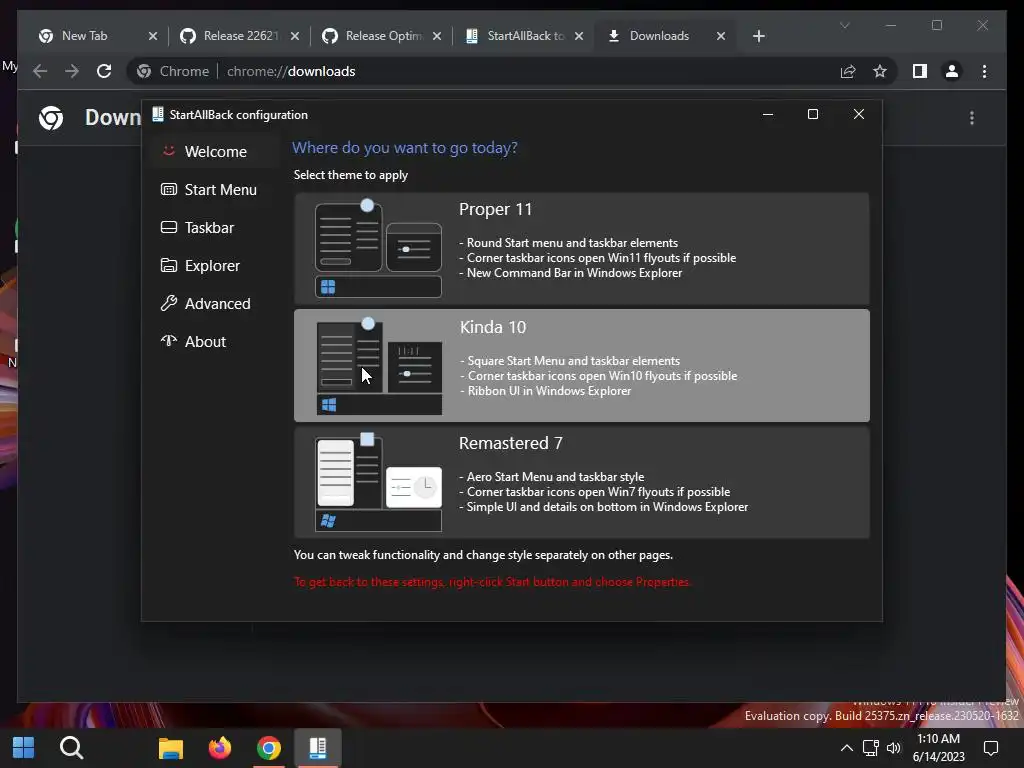Close the StartAllBack browser tab
The image size is (1024, 768).
pos(579,36)
